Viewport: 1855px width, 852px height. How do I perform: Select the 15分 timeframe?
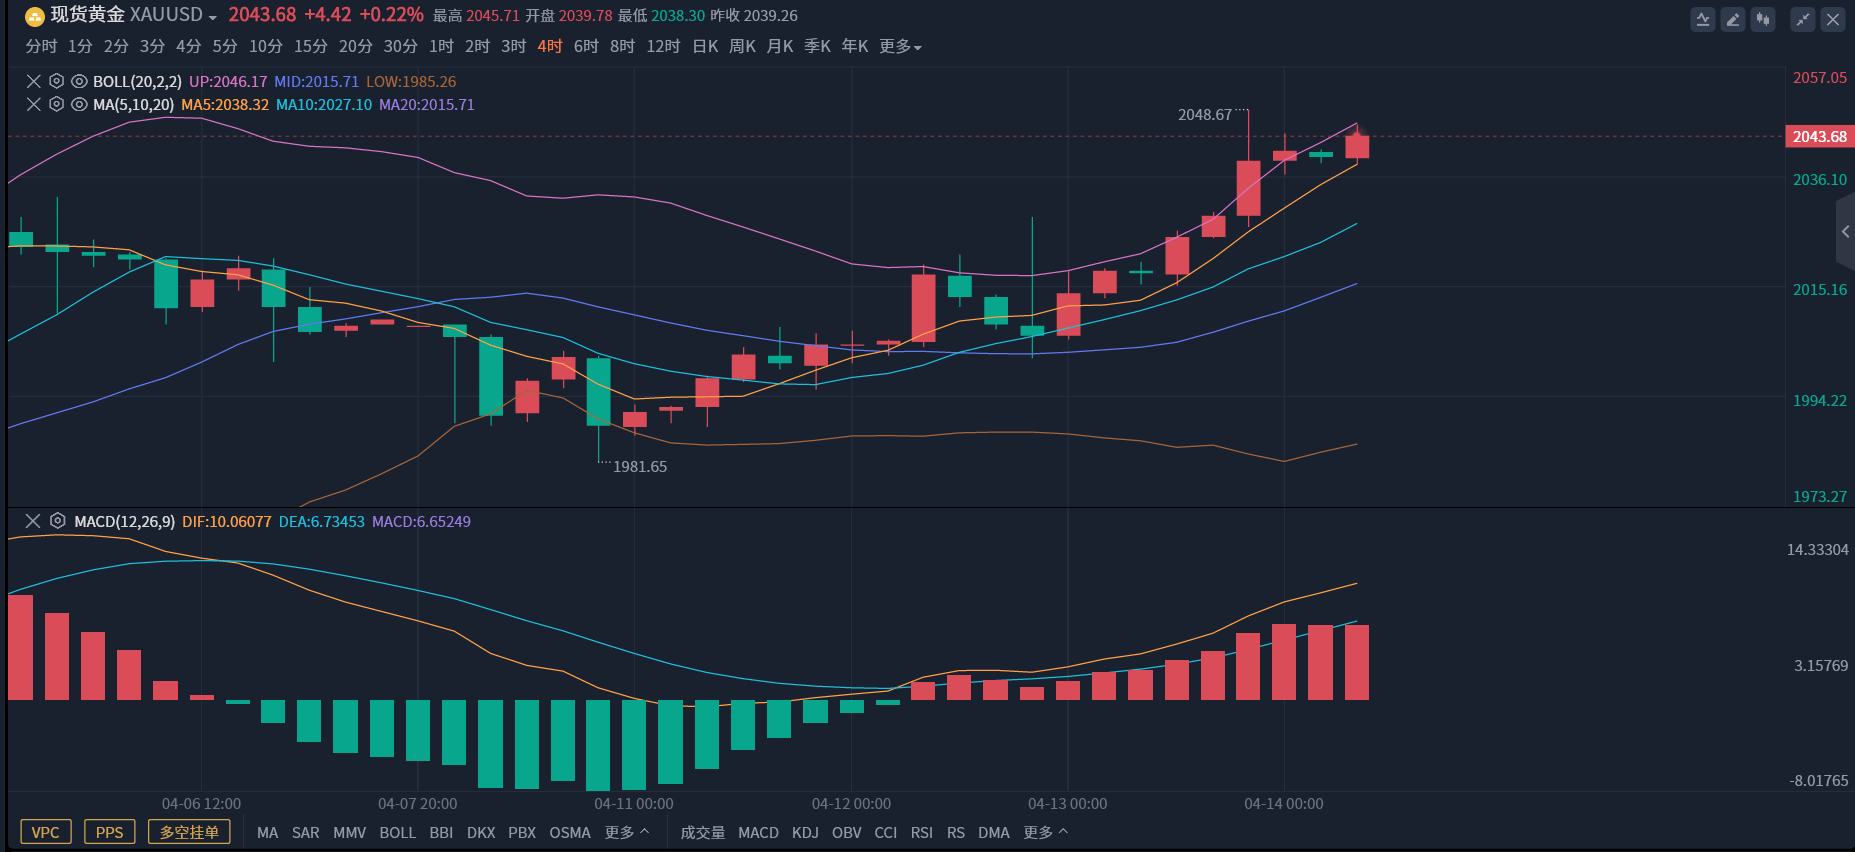(311, 46)
